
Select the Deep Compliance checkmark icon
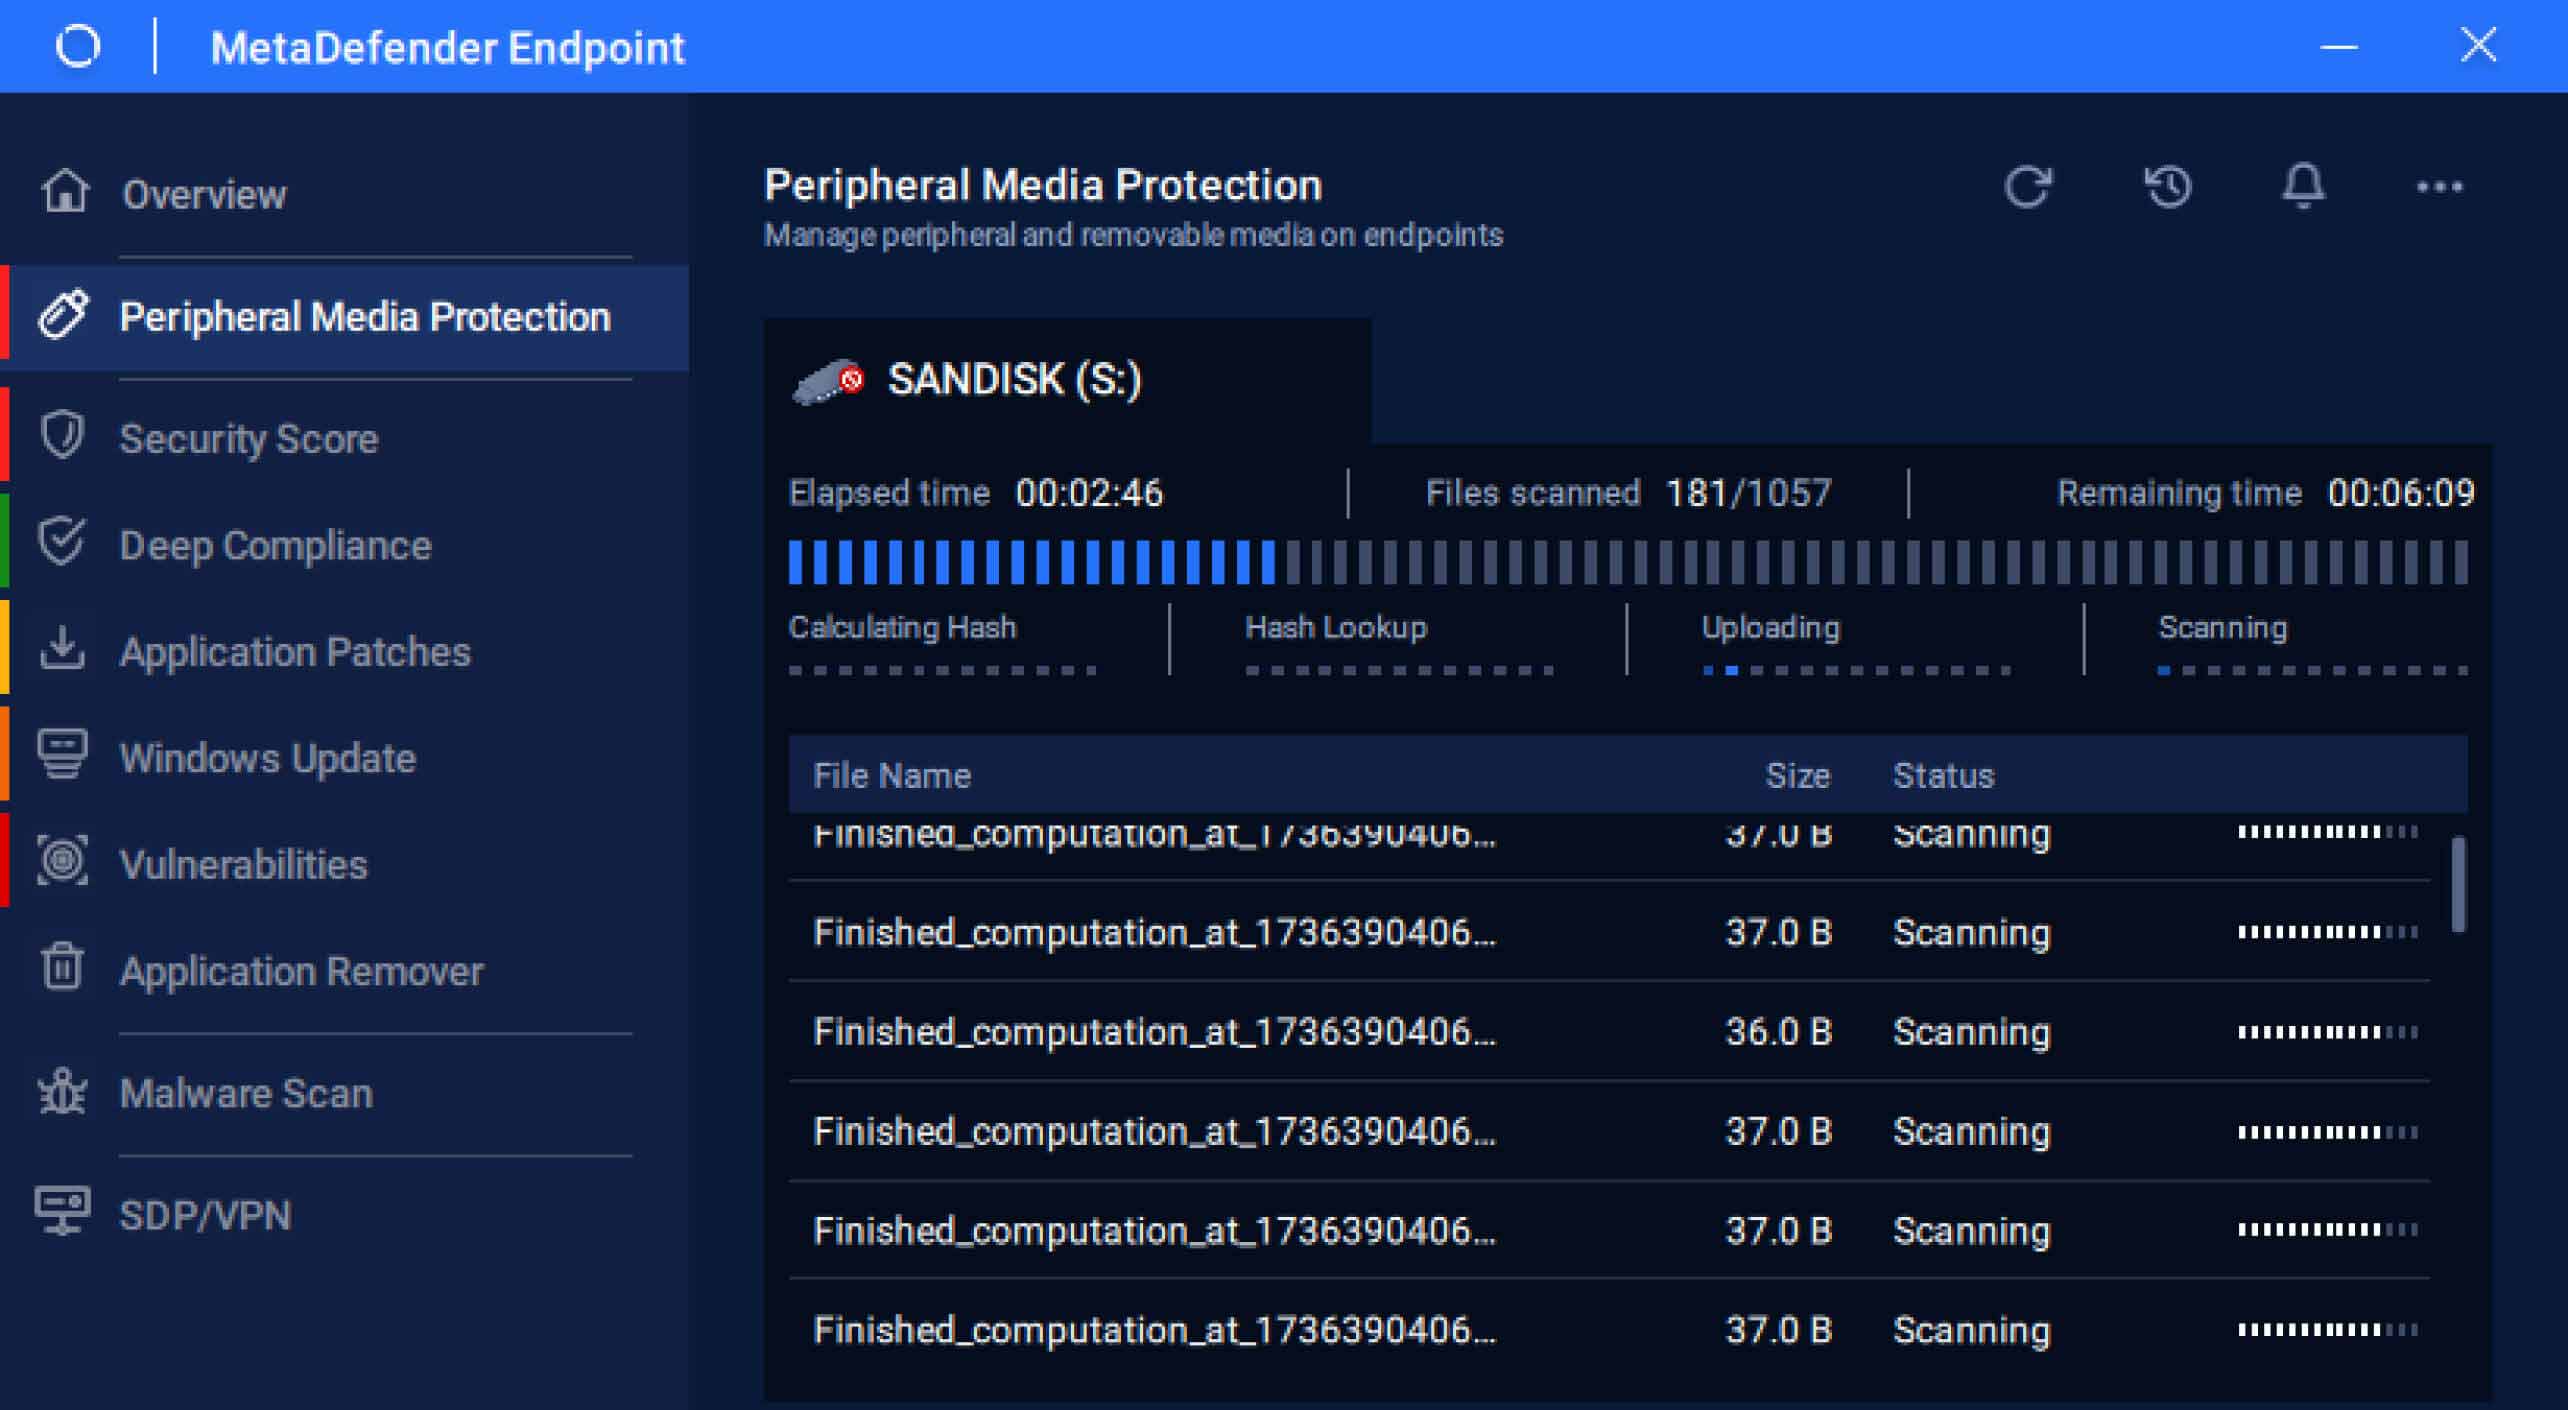(62, 543)
